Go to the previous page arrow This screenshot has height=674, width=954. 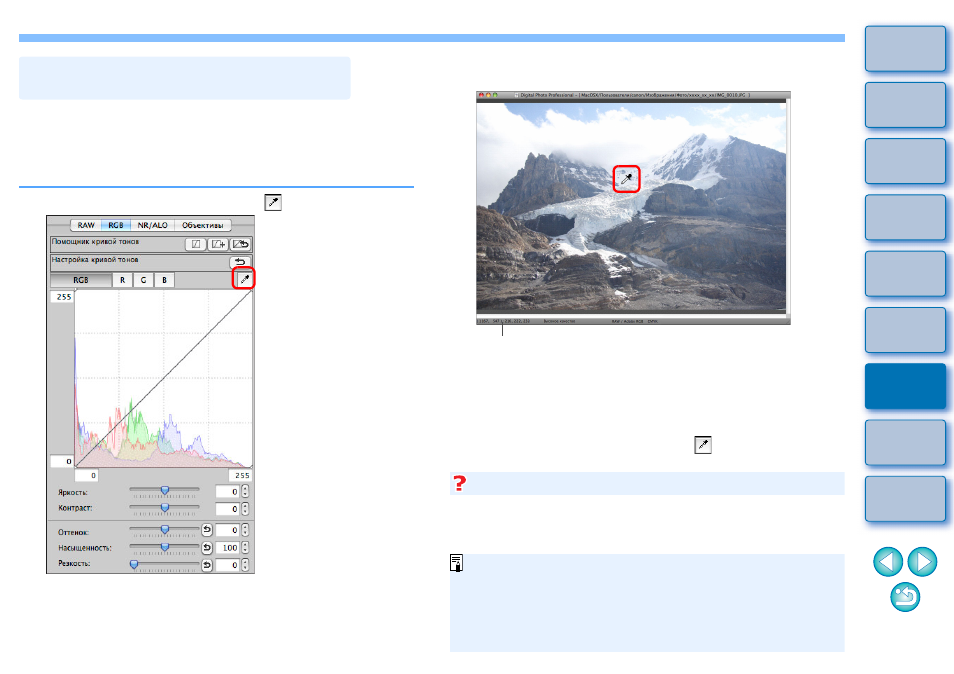[888, 561]
